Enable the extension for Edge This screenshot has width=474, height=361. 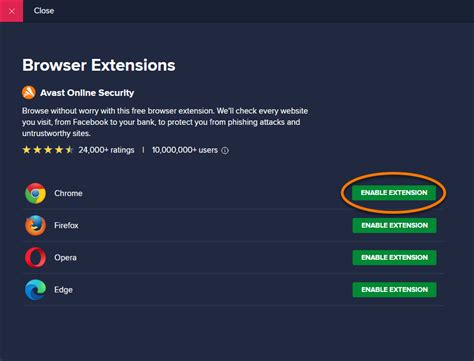click(x=394, y=289)
